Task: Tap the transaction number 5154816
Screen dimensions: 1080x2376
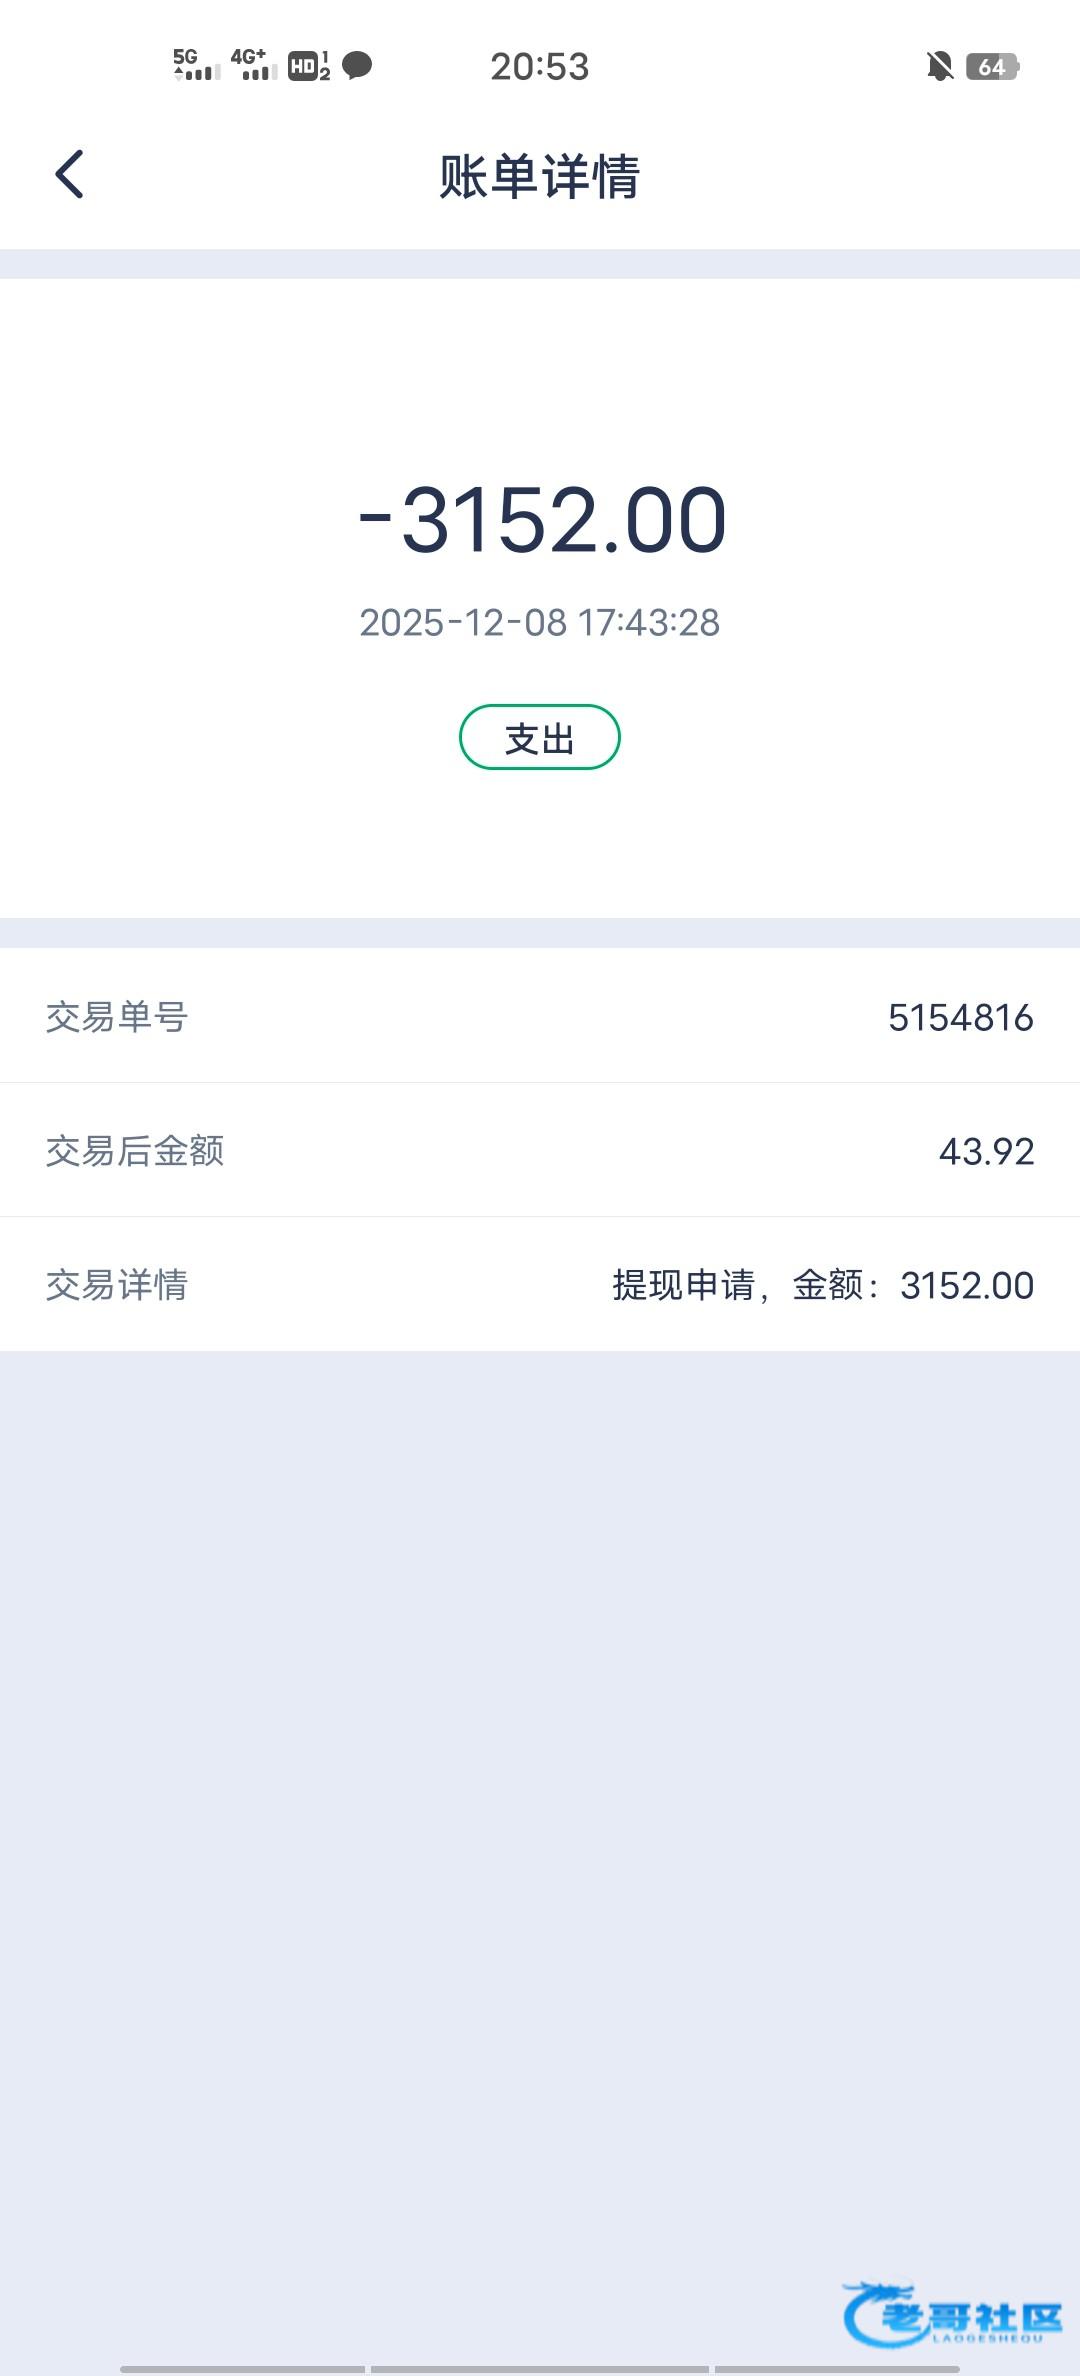Action: coord(960,1017)
